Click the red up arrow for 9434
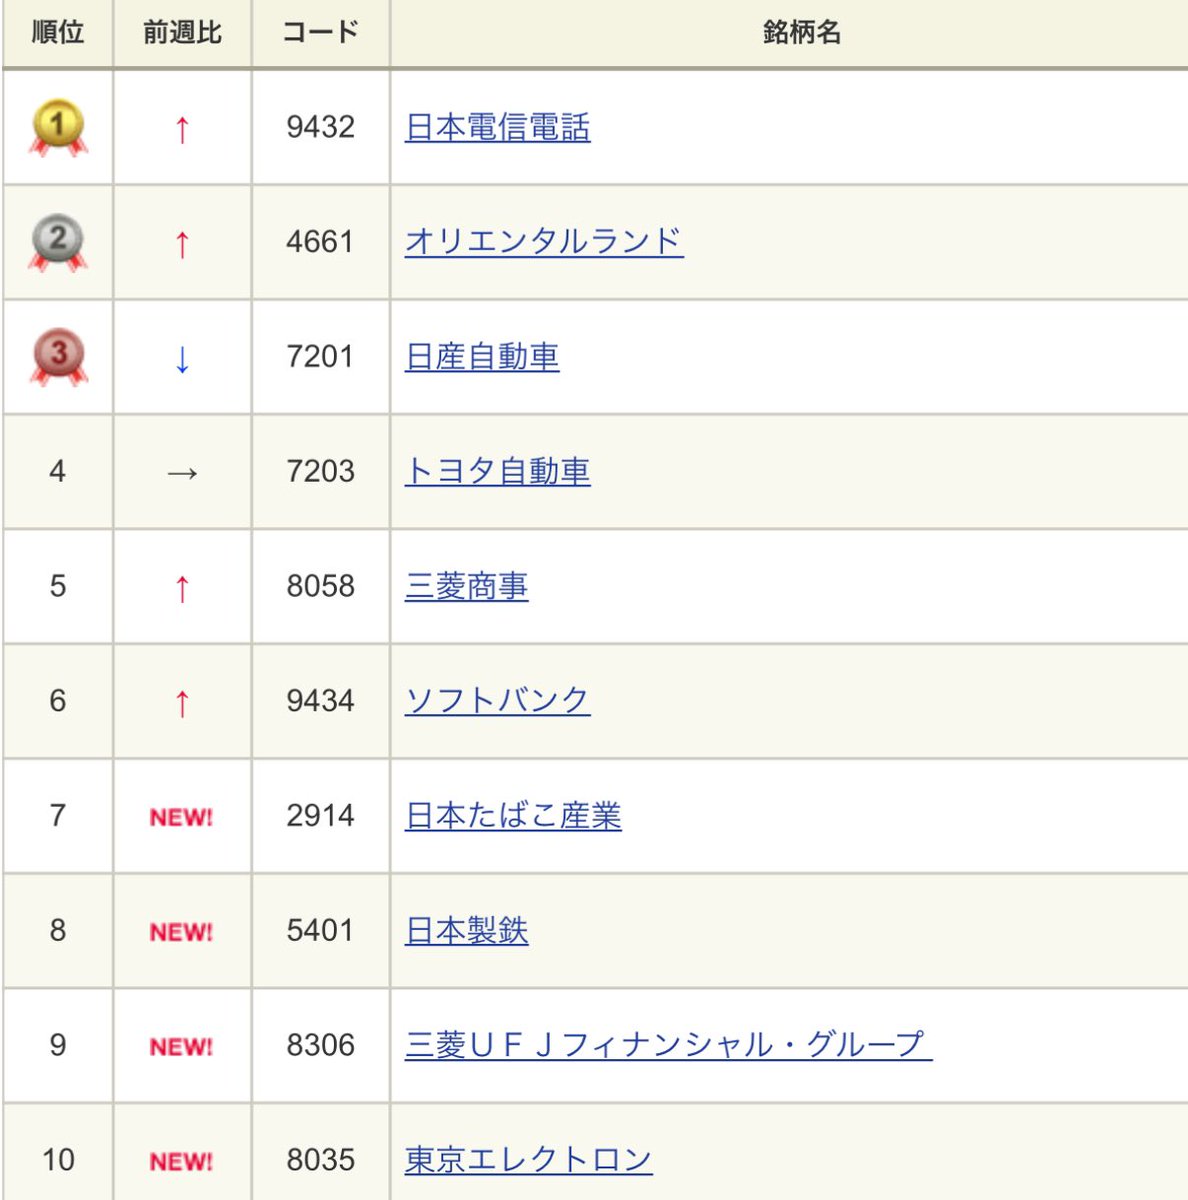Viewport: 1188px width, 1200px height. (x=182, y=703)
